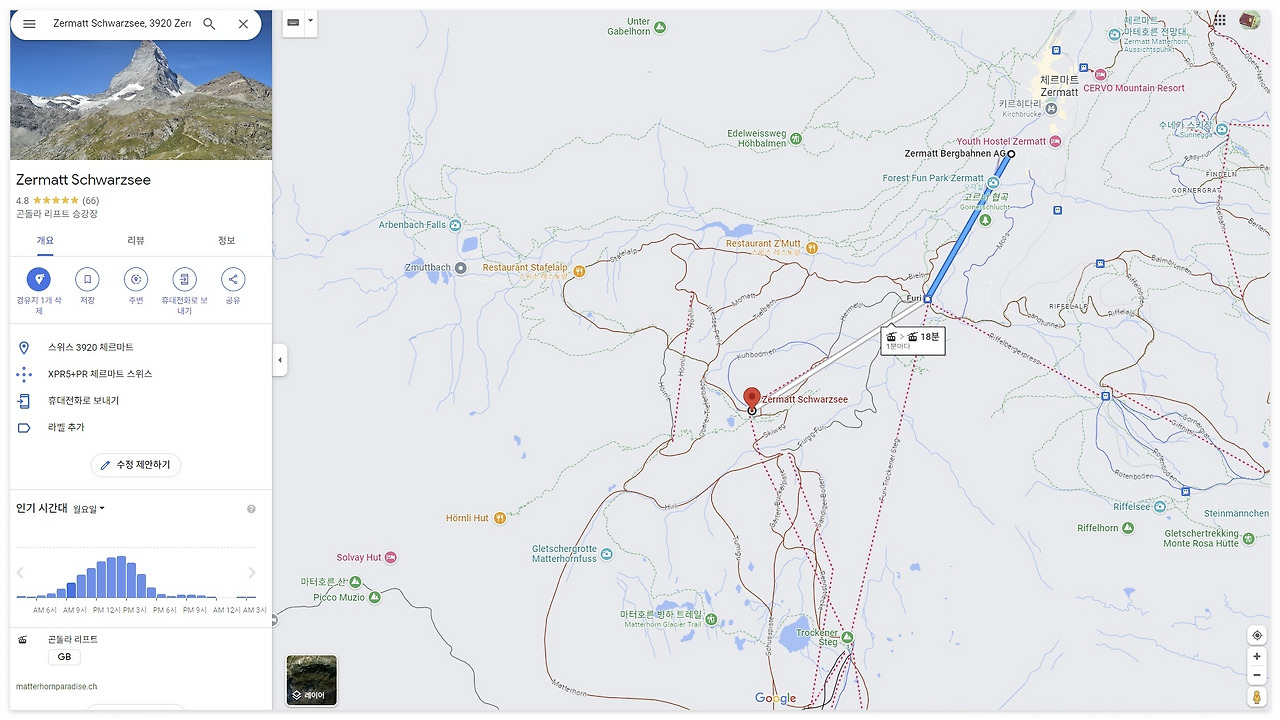Screen dimensions: 1280x720
Task: Select the 마터호른 빙하 트레일 marker
Action: (711, 620)
